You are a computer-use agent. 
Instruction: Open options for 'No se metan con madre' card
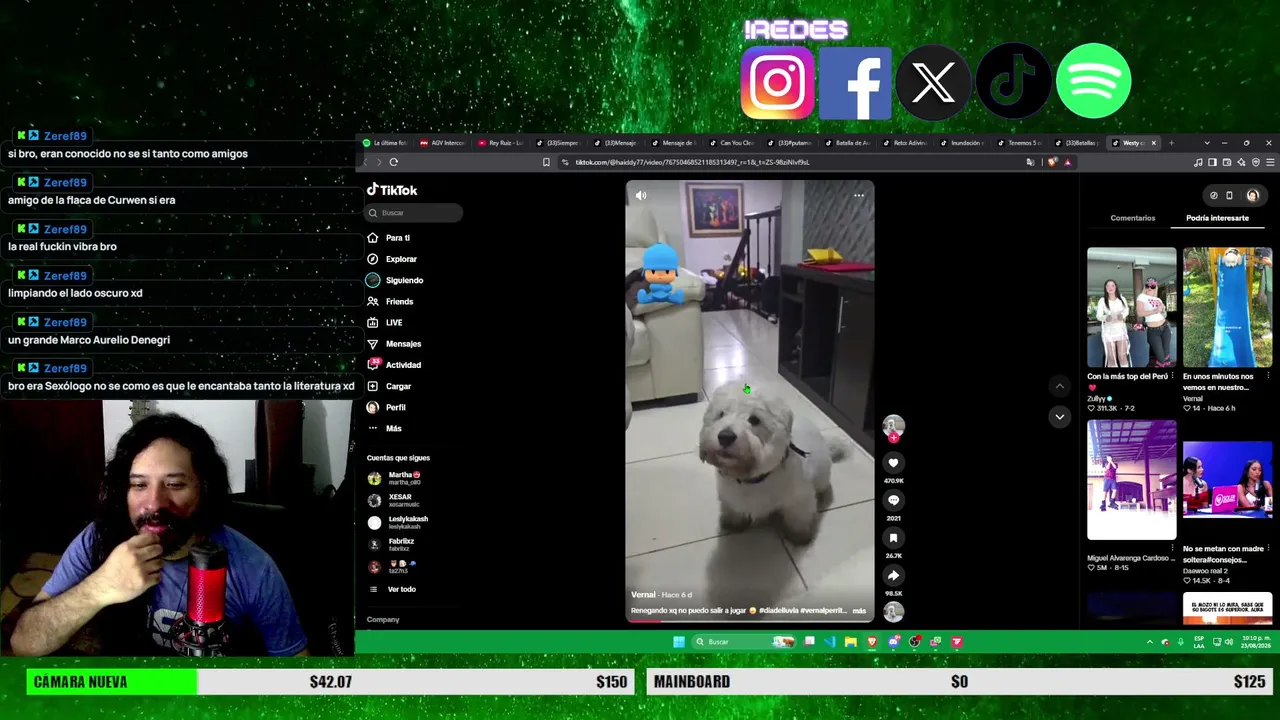[1268, 549]
